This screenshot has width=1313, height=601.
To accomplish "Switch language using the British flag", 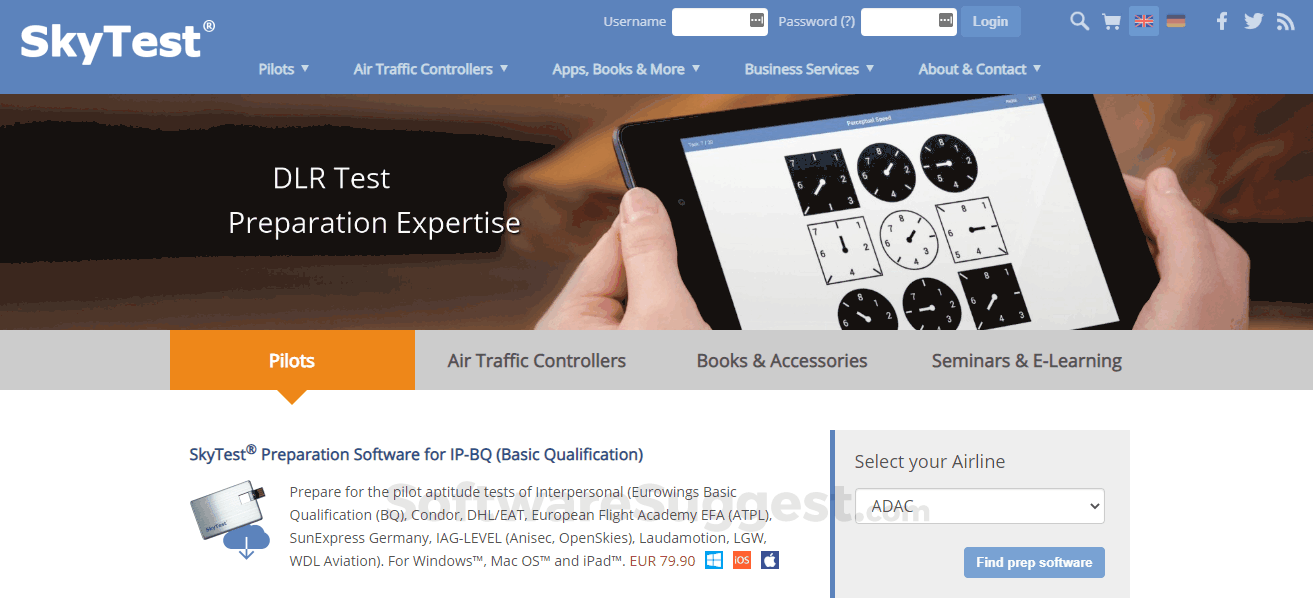I will coord(1143,20).
